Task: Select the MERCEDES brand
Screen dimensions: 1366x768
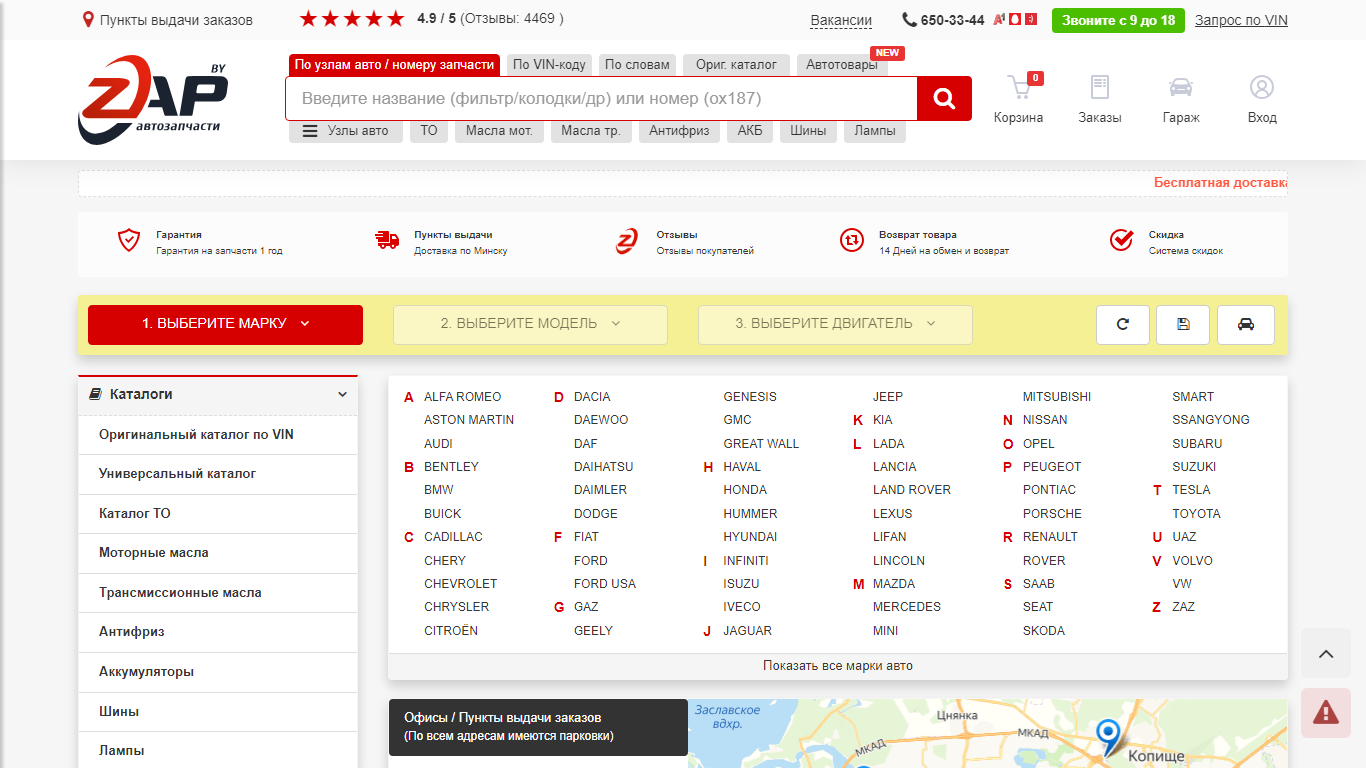Action: (x=907, y=607)
